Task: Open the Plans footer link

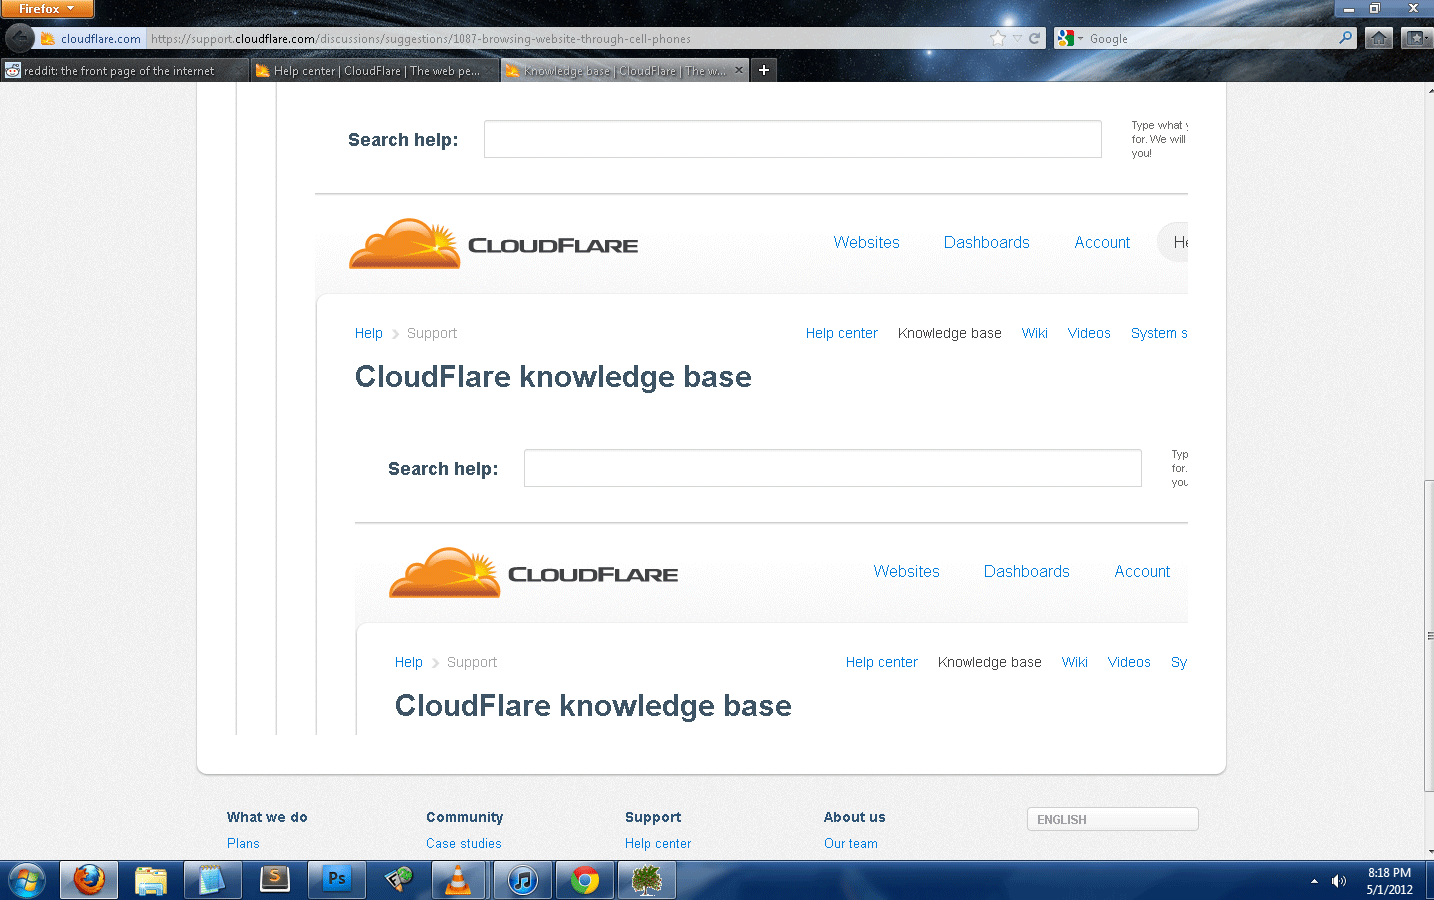Action: point(243,843)
